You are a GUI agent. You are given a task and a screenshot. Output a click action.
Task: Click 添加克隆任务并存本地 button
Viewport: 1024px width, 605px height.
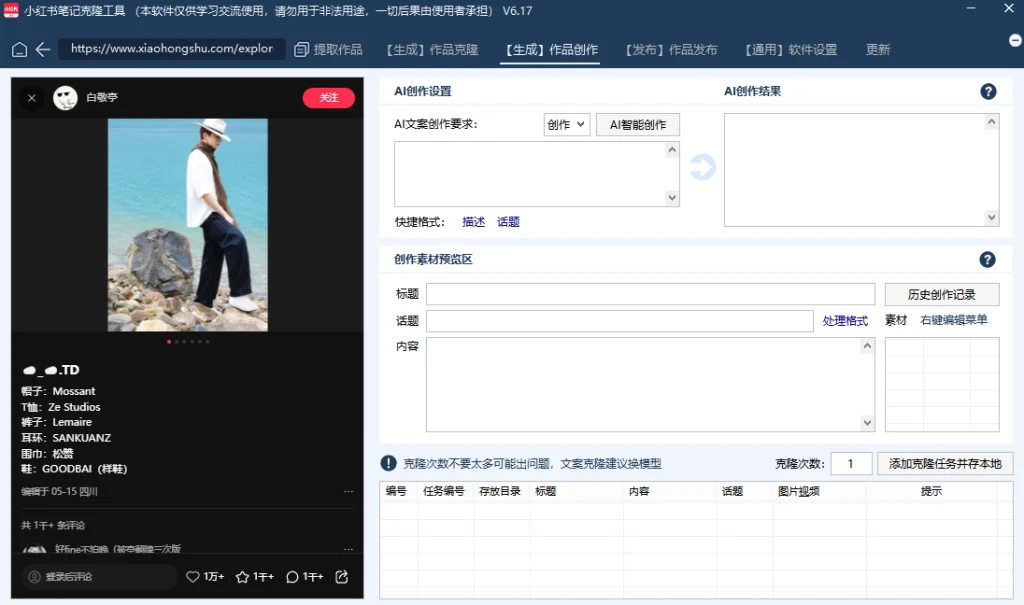[x=945, y=464]
